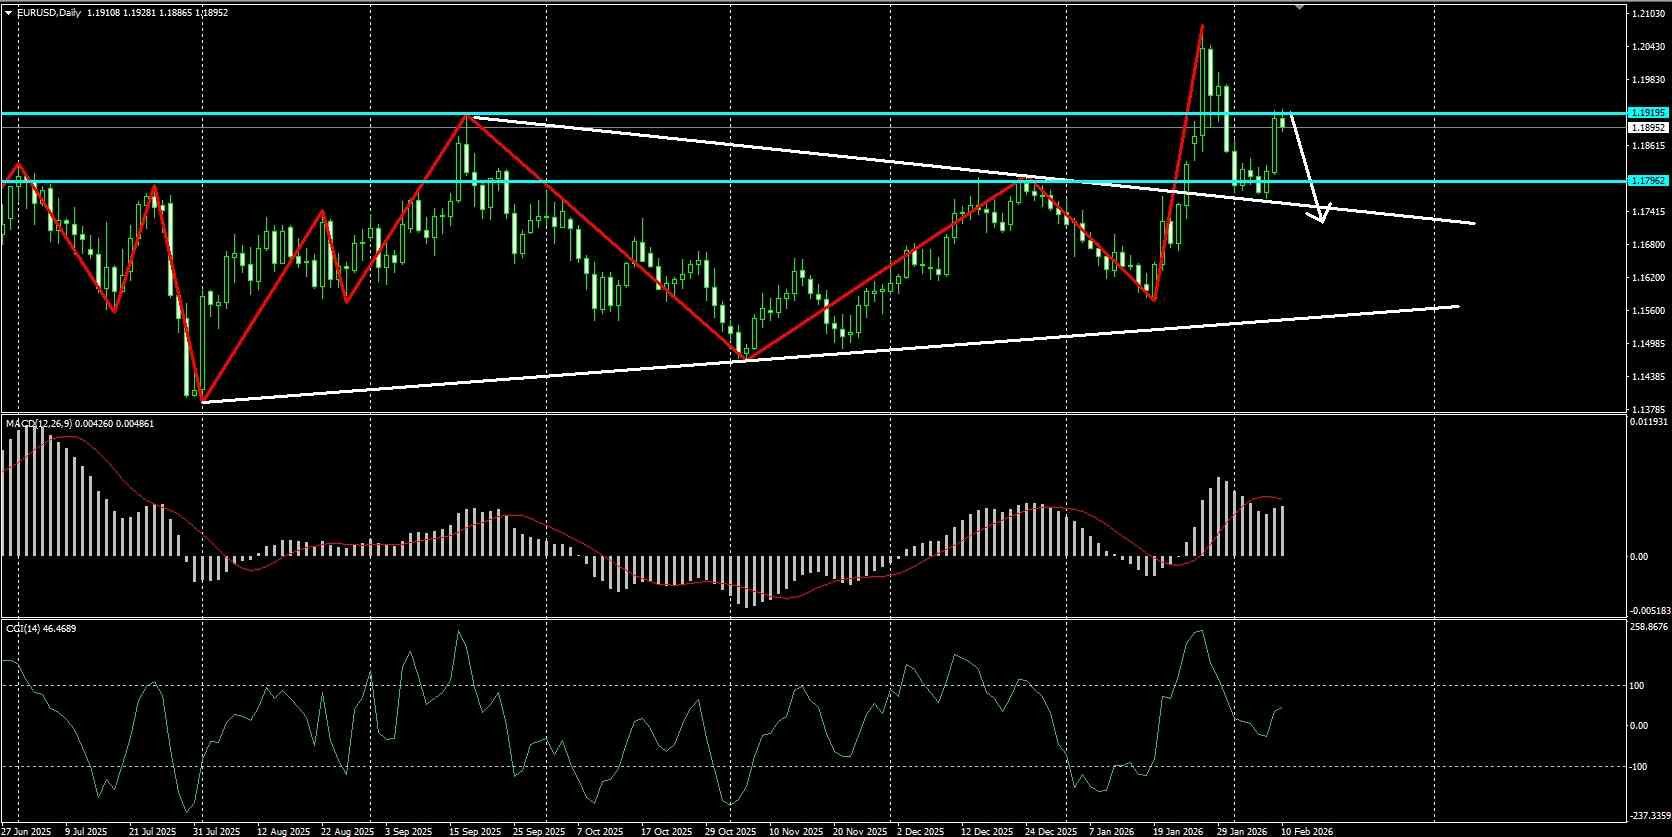Screen dimensions: 1672x837
Task: Select the EURUSD,Daily chart title text
Action: pyautogui.click(x=48, y=13)
